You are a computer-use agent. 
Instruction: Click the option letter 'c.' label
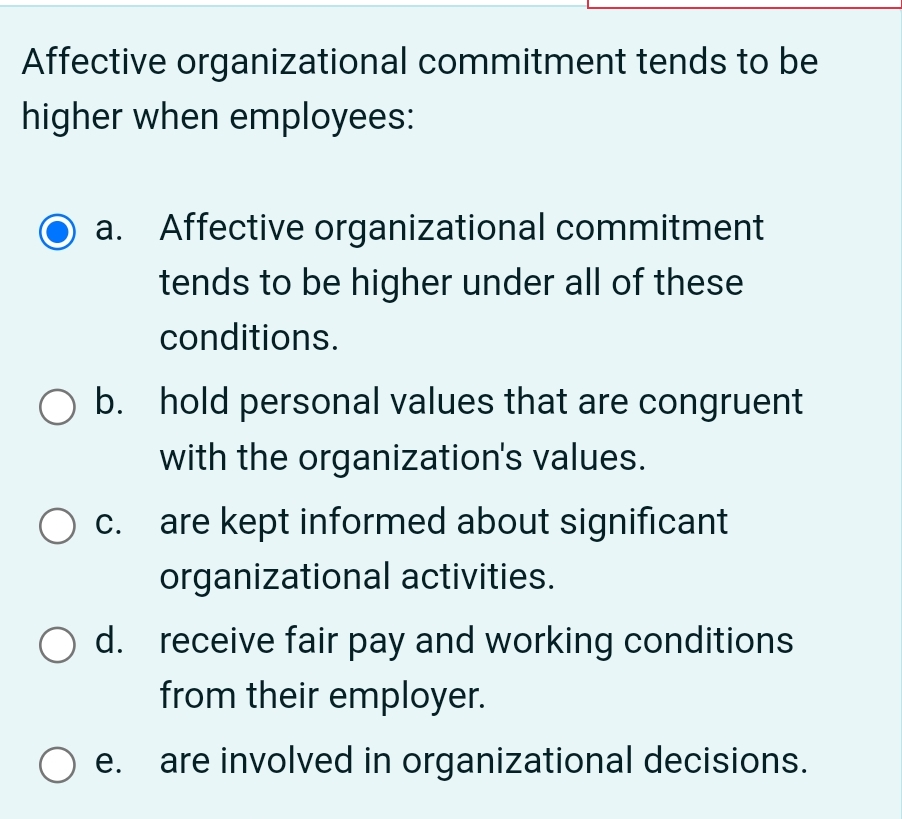pos(107,523)
